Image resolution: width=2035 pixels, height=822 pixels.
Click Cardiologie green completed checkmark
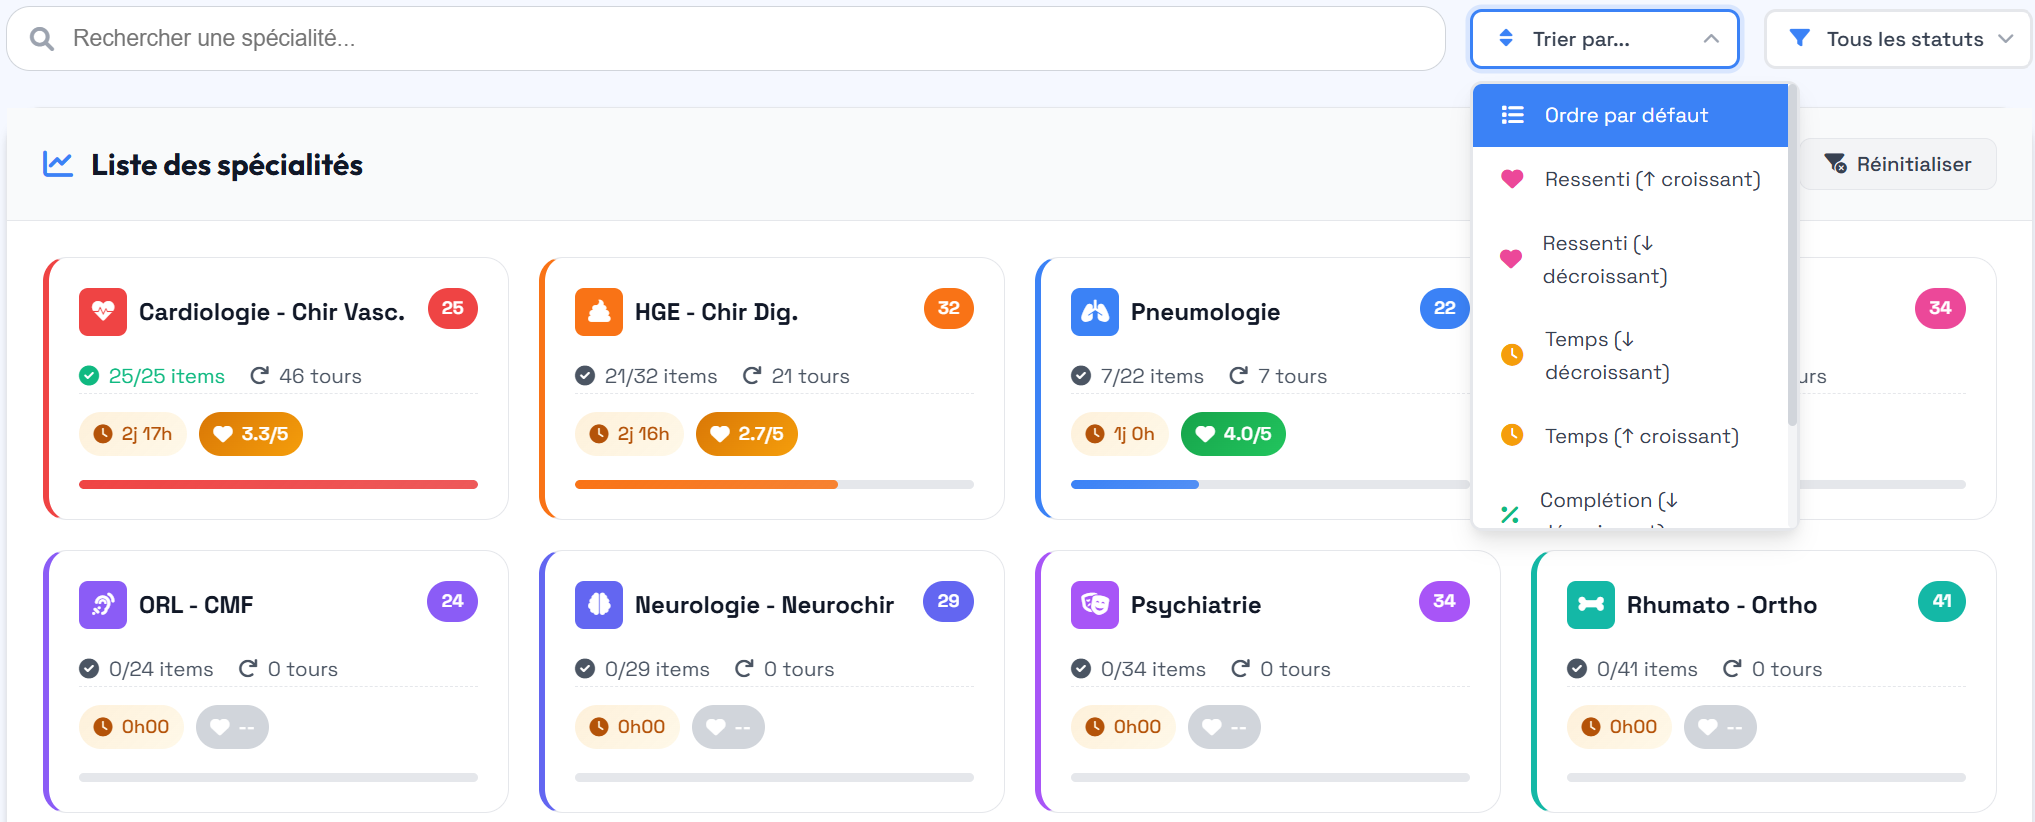click(x=89, y=376)
